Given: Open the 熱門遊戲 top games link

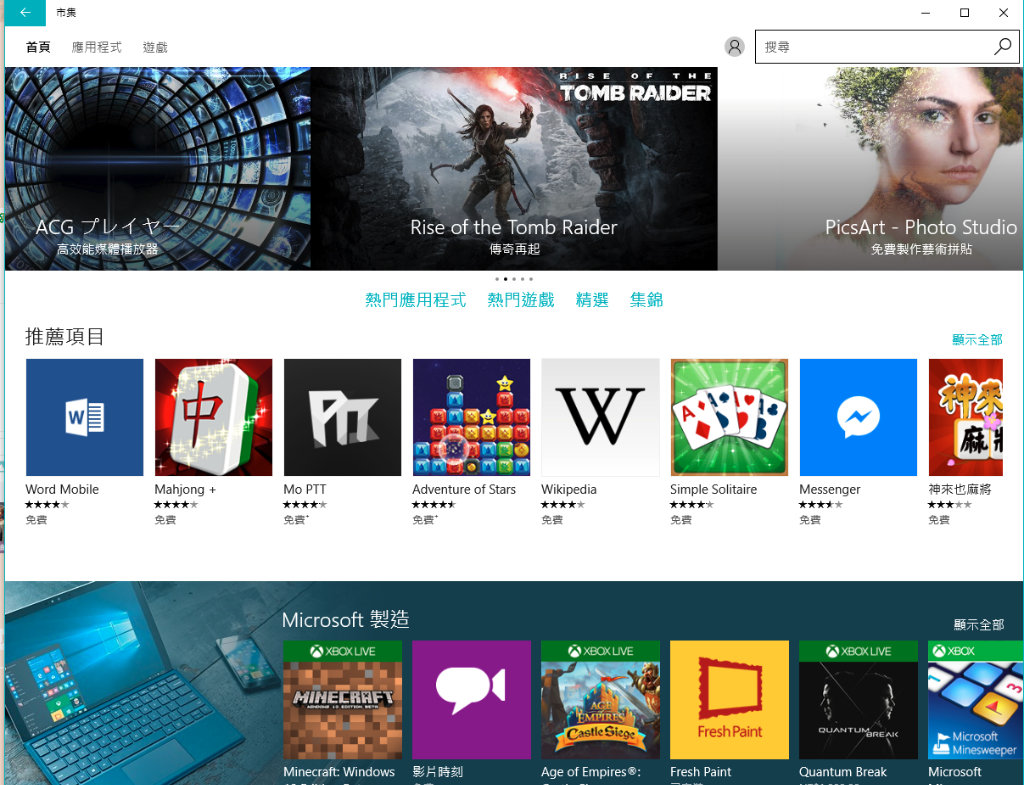Looking at the screenshot, I should click(x=521, y=300).
